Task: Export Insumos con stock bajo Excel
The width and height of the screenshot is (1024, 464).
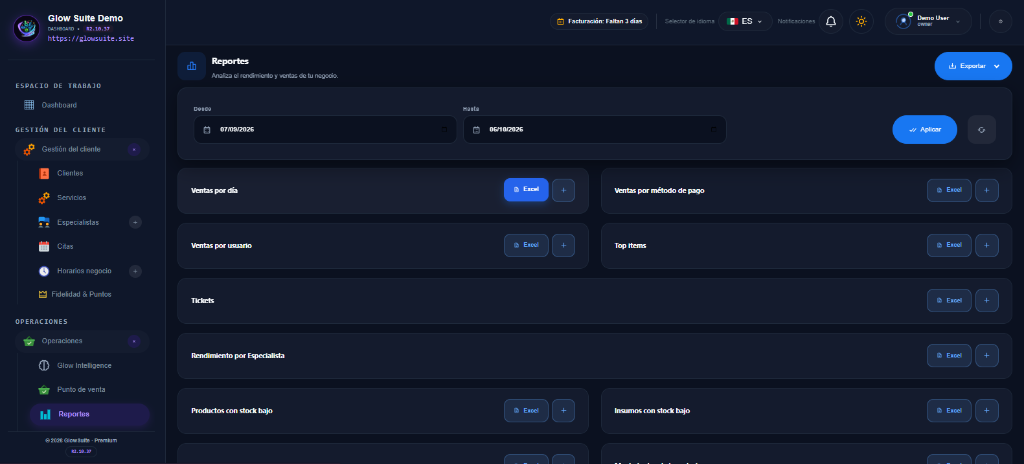Action: pyautogui.click(x=950, y=410)
